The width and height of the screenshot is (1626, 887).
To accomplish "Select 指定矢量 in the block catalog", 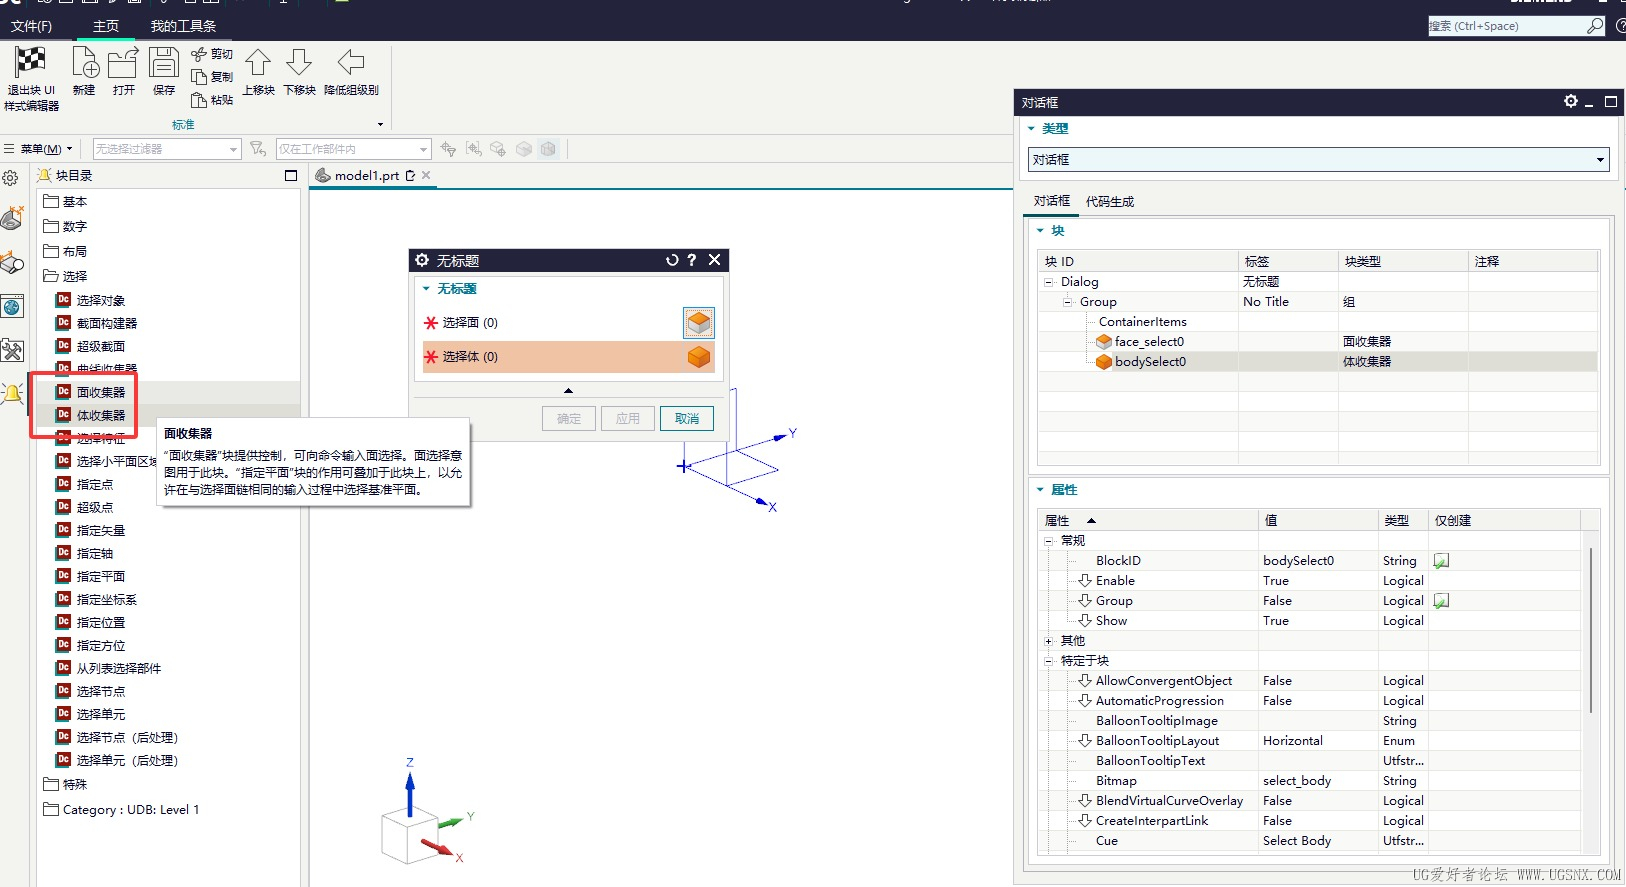I will (101, 530).
